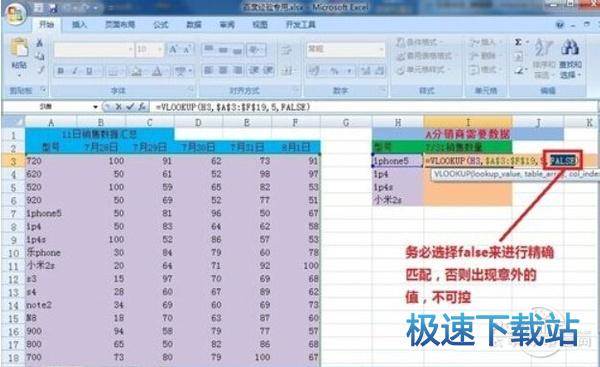This screenshot has width=600, height=367.
Task: Open the Help question mark icon
Action: (x=559, y=25)
